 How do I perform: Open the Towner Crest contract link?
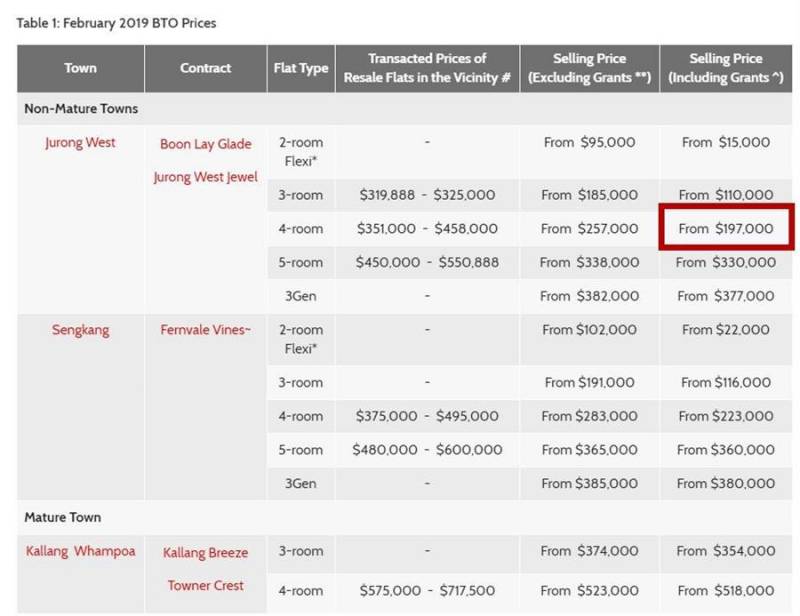(206, 585)
